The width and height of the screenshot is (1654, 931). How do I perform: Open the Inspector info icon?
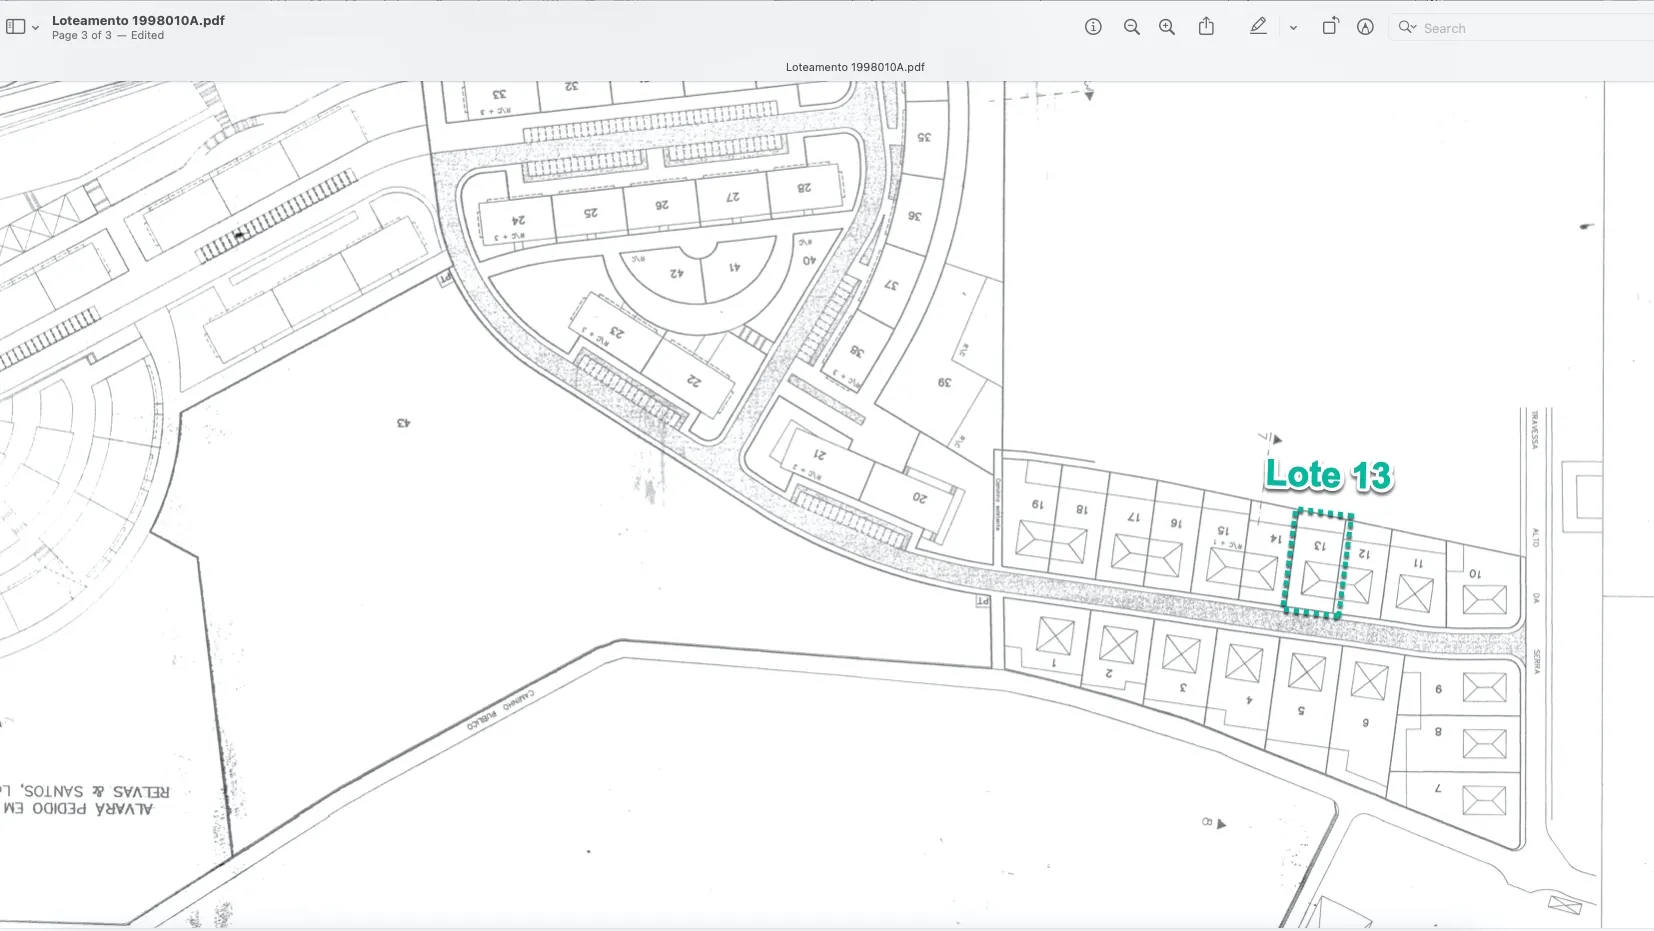[1093, 27]
